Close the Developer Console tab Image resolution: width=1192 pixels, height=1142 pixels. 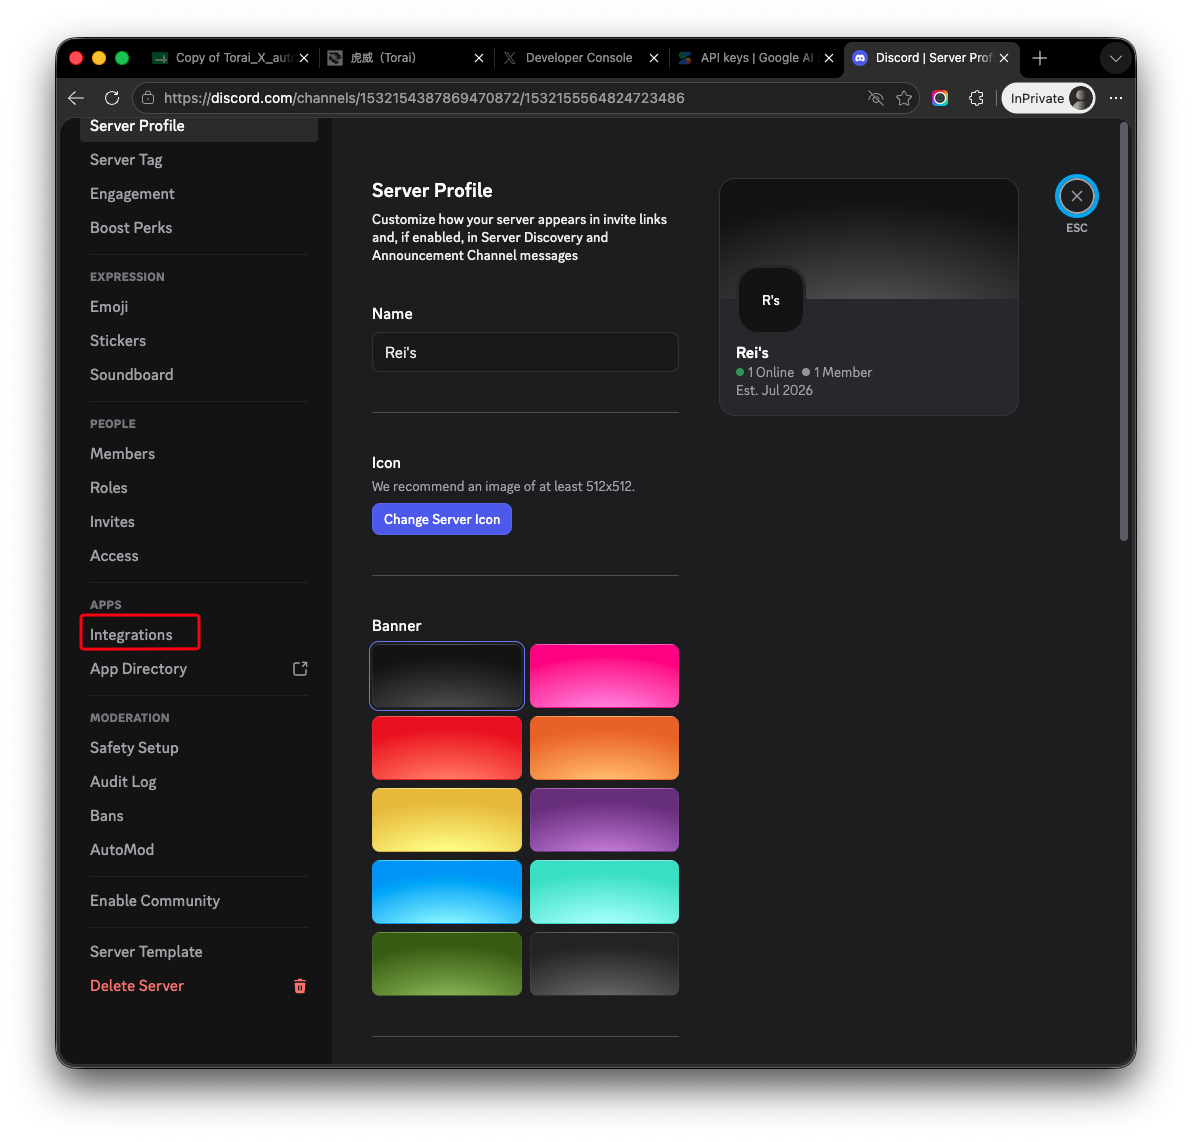point(654,58)
